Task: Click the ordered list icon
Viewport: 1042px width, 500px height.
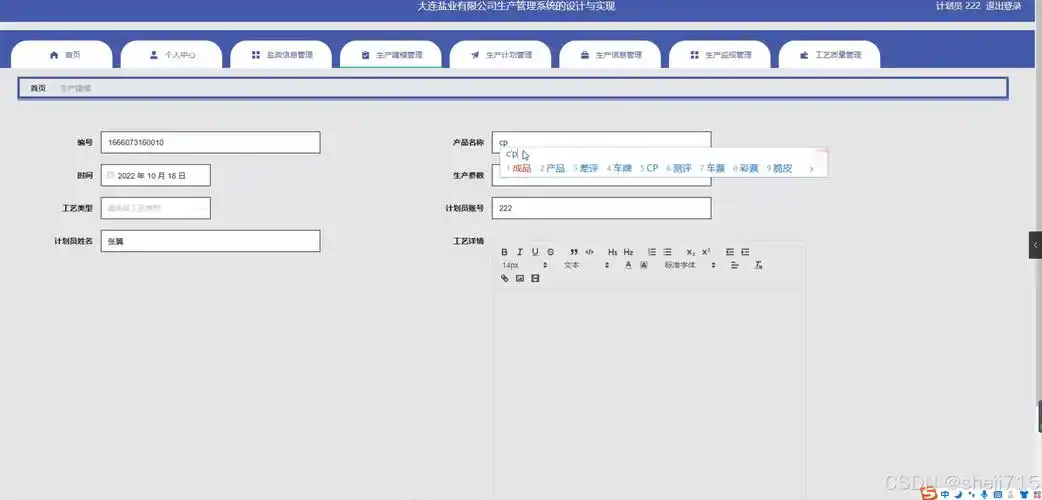Action: 652,252
